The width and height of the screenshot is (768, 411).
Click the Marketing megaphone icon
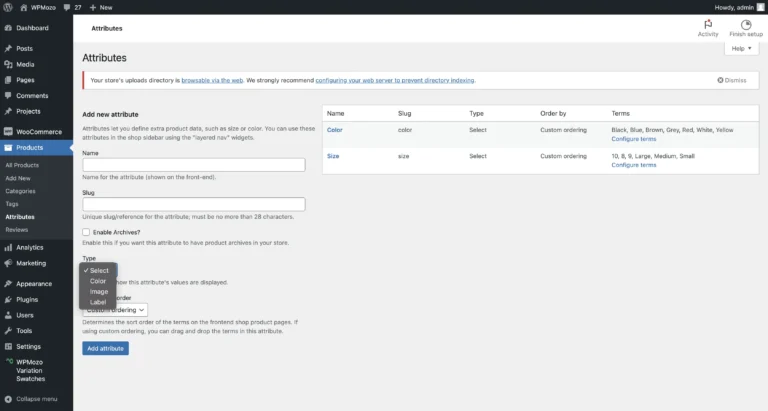pyautogui.click(x=8, y=263)
